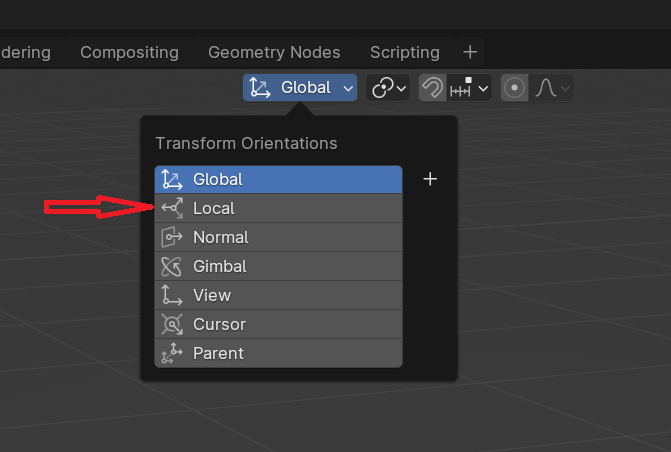The height and width of the screenshot is (452, 671).
Task: Open the Snapping options dropdown
Action: click(469, 88)
